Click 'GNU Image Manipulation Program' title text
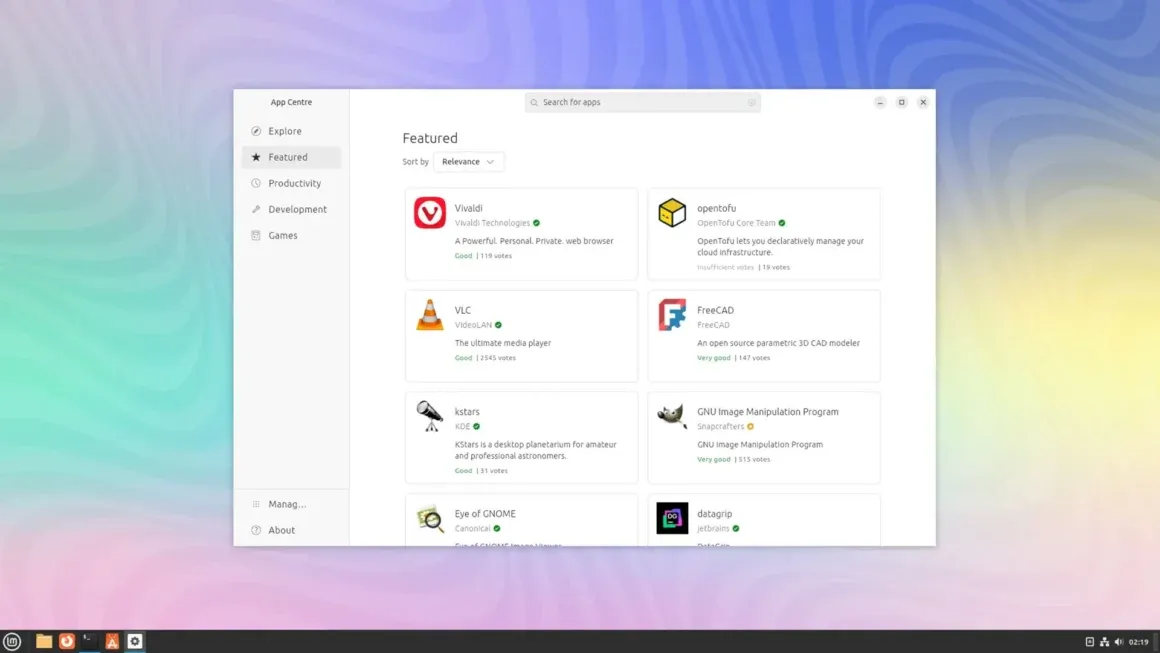 768,411
